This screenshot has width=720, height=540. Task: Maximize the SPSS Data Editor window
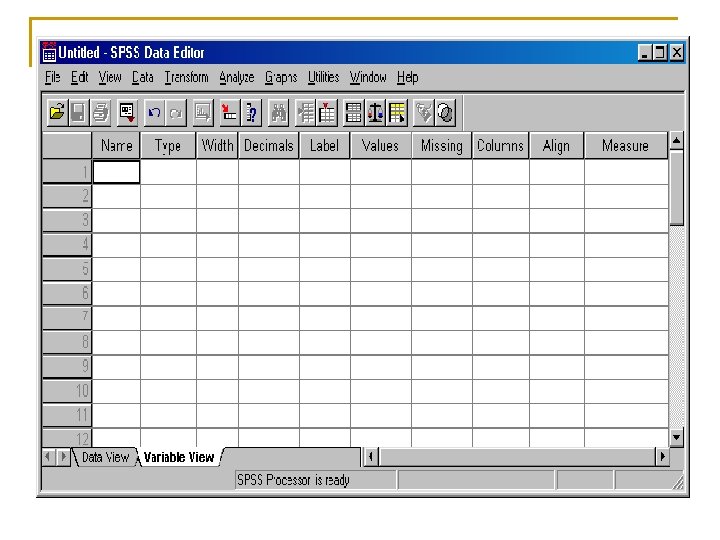660,53
